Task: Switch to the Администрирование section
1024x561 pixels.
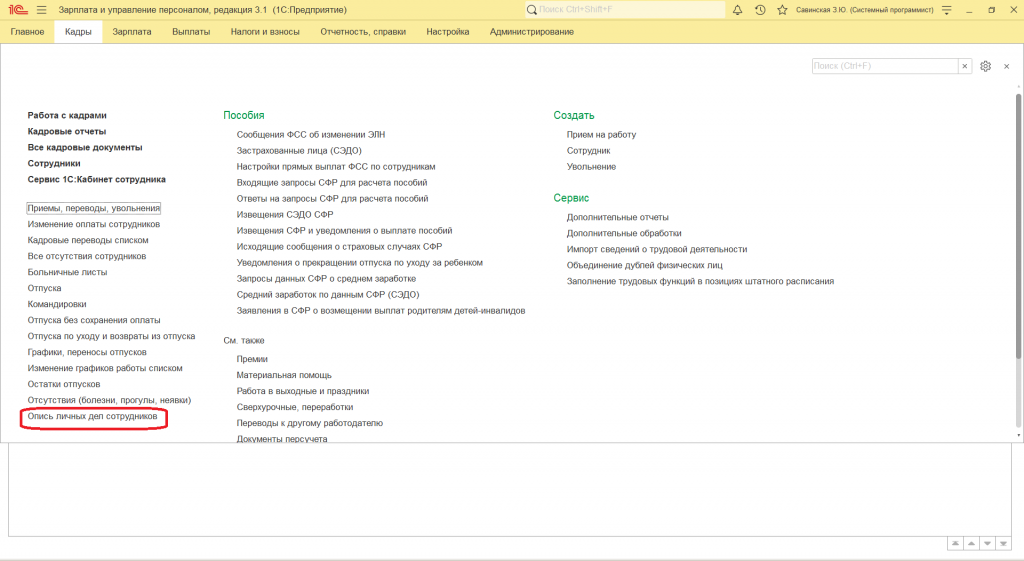Action: 532,31
